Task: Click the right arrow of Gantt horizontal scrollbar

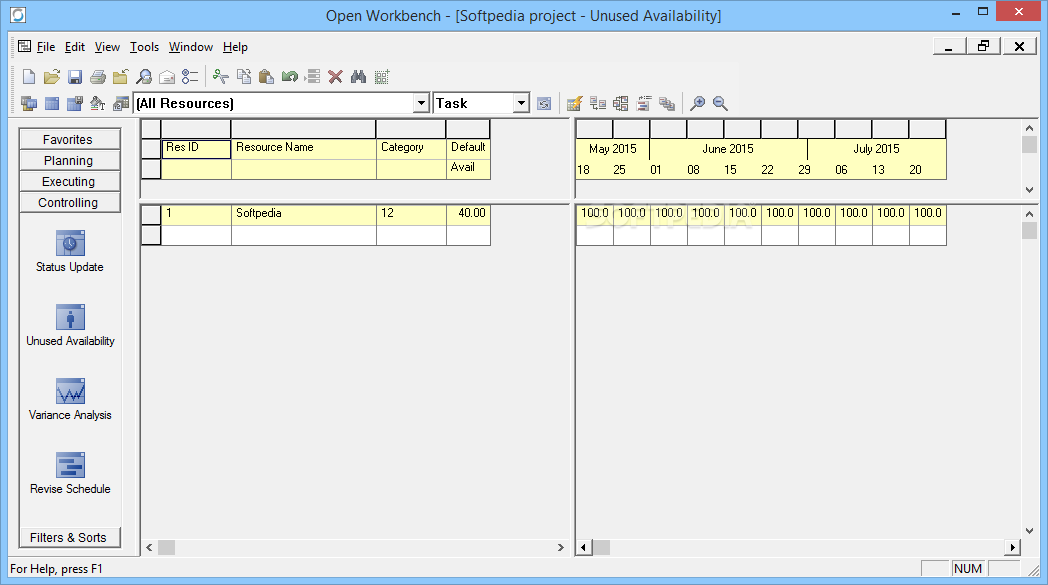Action: pyautogui.click(x=1013, y=548)
